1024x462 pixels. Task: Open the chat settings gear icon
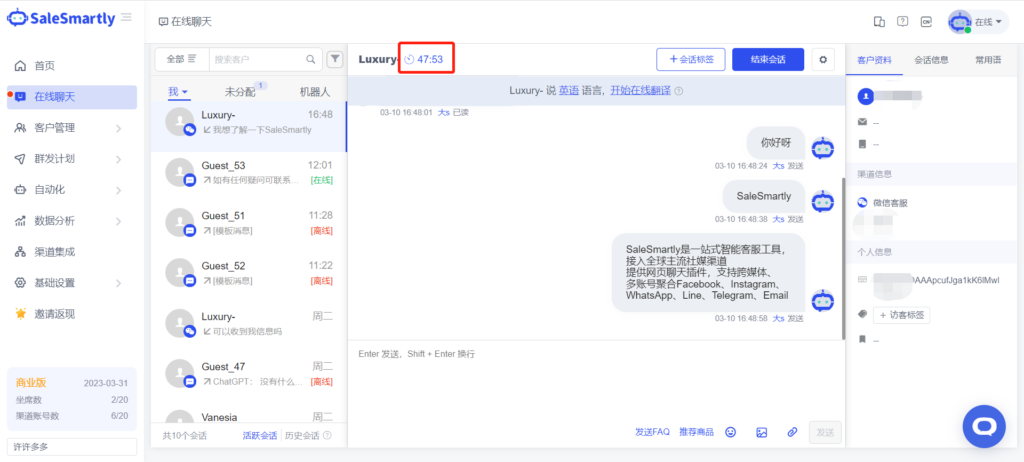(823, 60)
